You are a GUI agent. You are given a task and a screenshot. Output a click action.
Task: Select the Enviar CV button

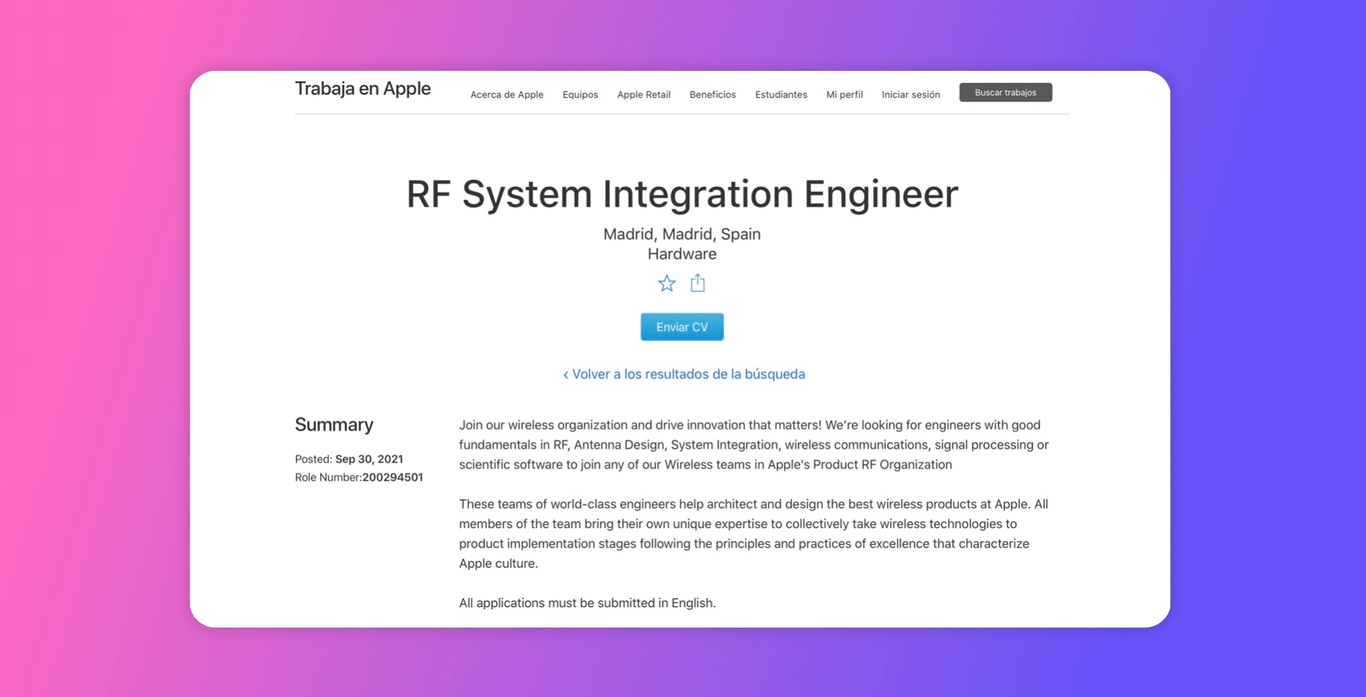pos(682,326)
